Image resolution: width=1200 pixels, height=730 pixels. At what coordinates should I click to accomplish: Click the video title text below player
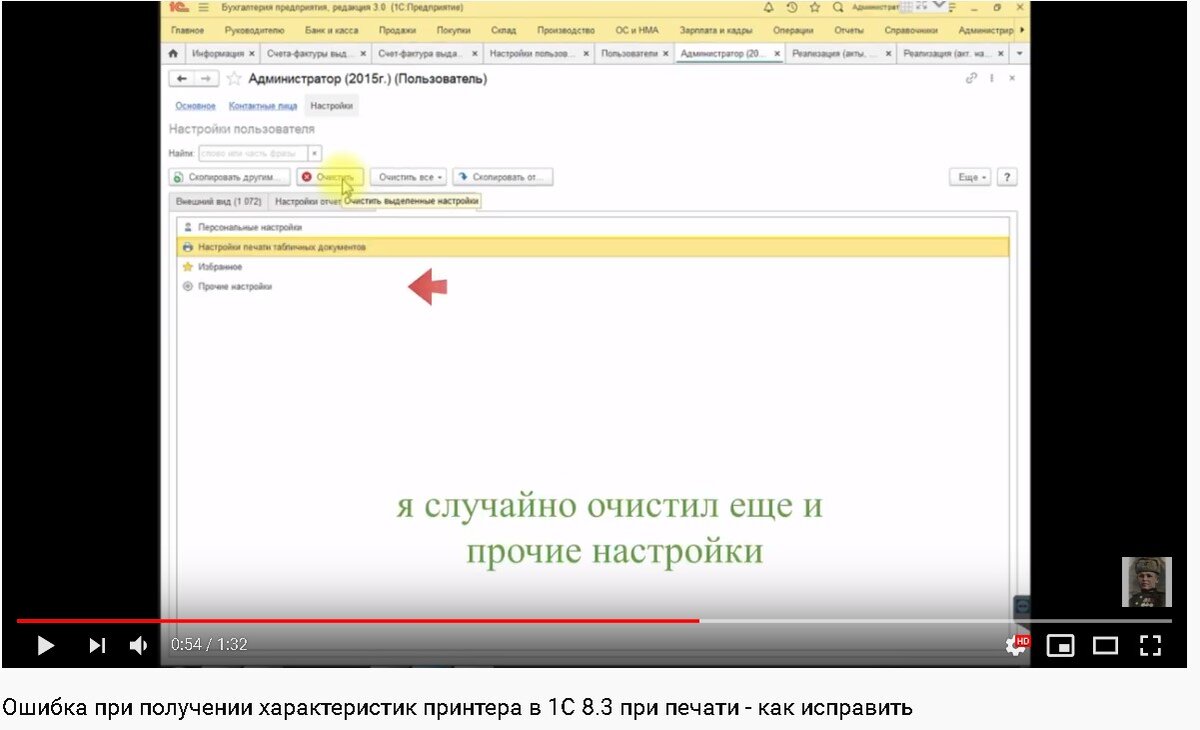pyautogui.click(x=457, y=709)
